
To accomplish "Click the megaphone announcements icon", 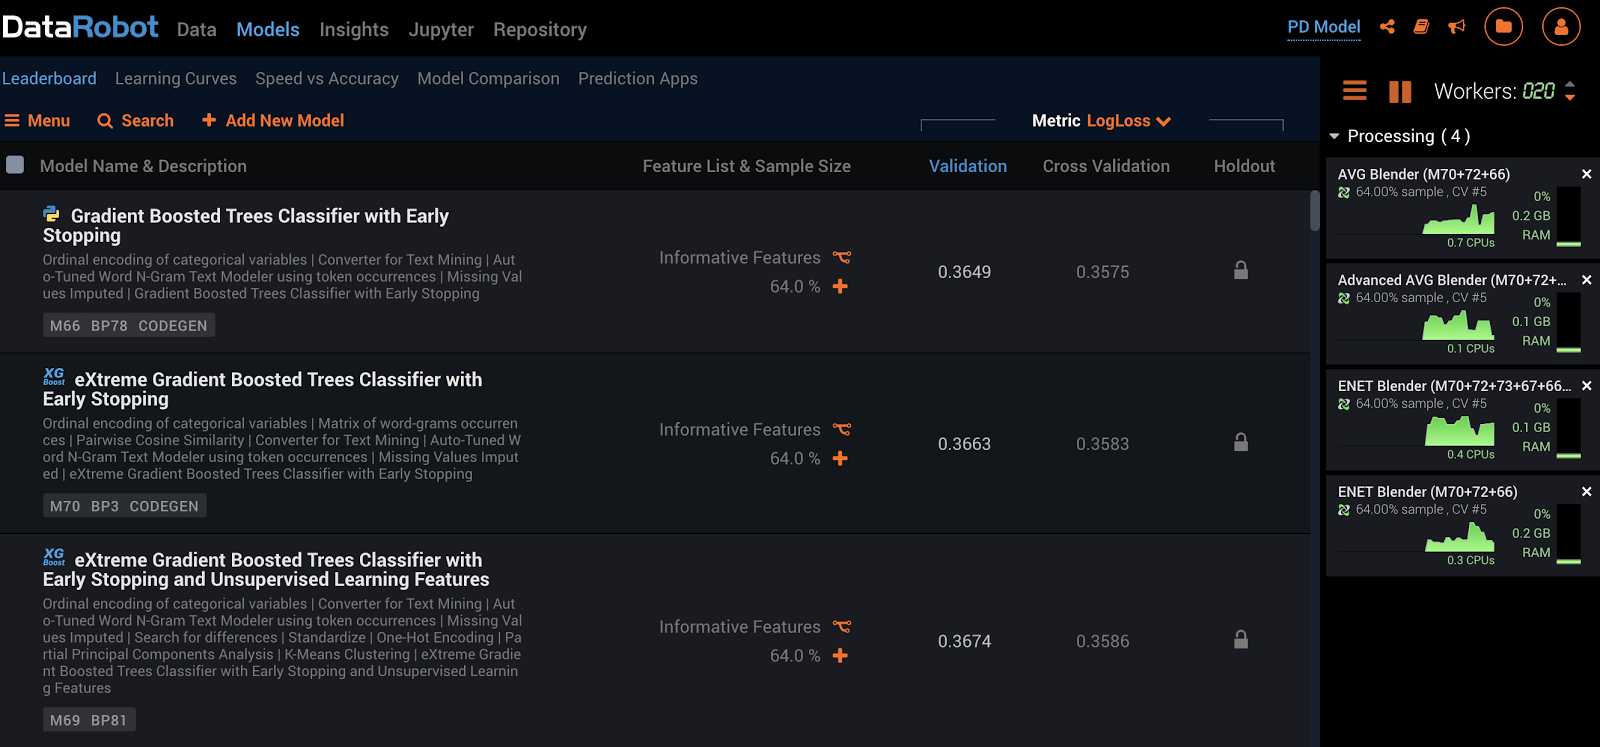I will coord(1457,27).
